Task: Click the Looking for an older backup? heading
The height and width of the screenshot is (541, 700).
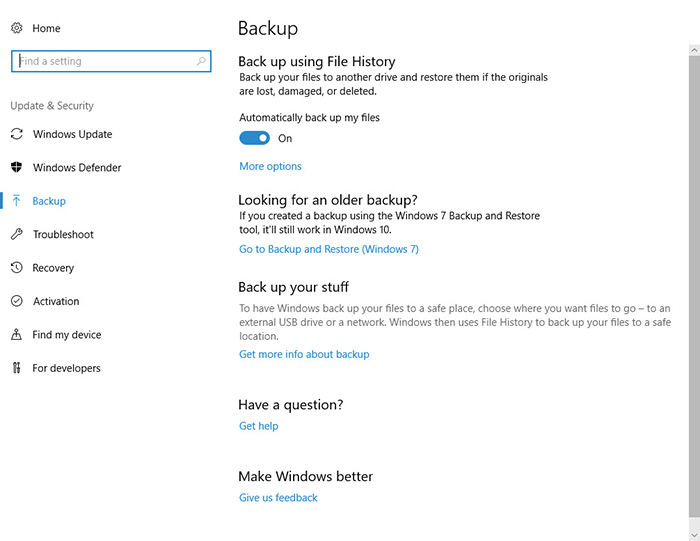Action: (328, 200)
